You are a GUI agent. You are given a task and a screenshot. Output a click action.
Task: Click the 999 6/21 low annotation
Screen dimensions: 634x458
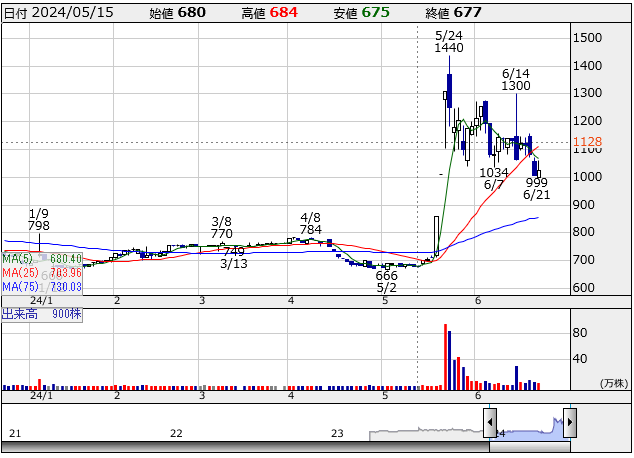[x=537, y=188]
